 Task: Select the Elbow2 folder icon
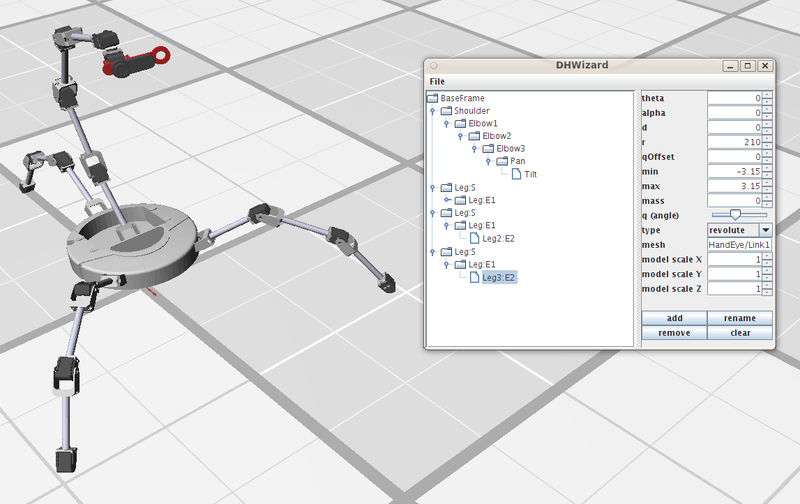(x=474, y=136)
